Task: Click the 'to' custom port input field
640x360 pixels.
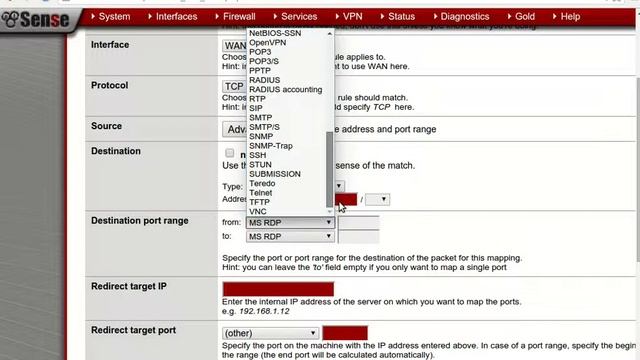Action: [359, 237]
